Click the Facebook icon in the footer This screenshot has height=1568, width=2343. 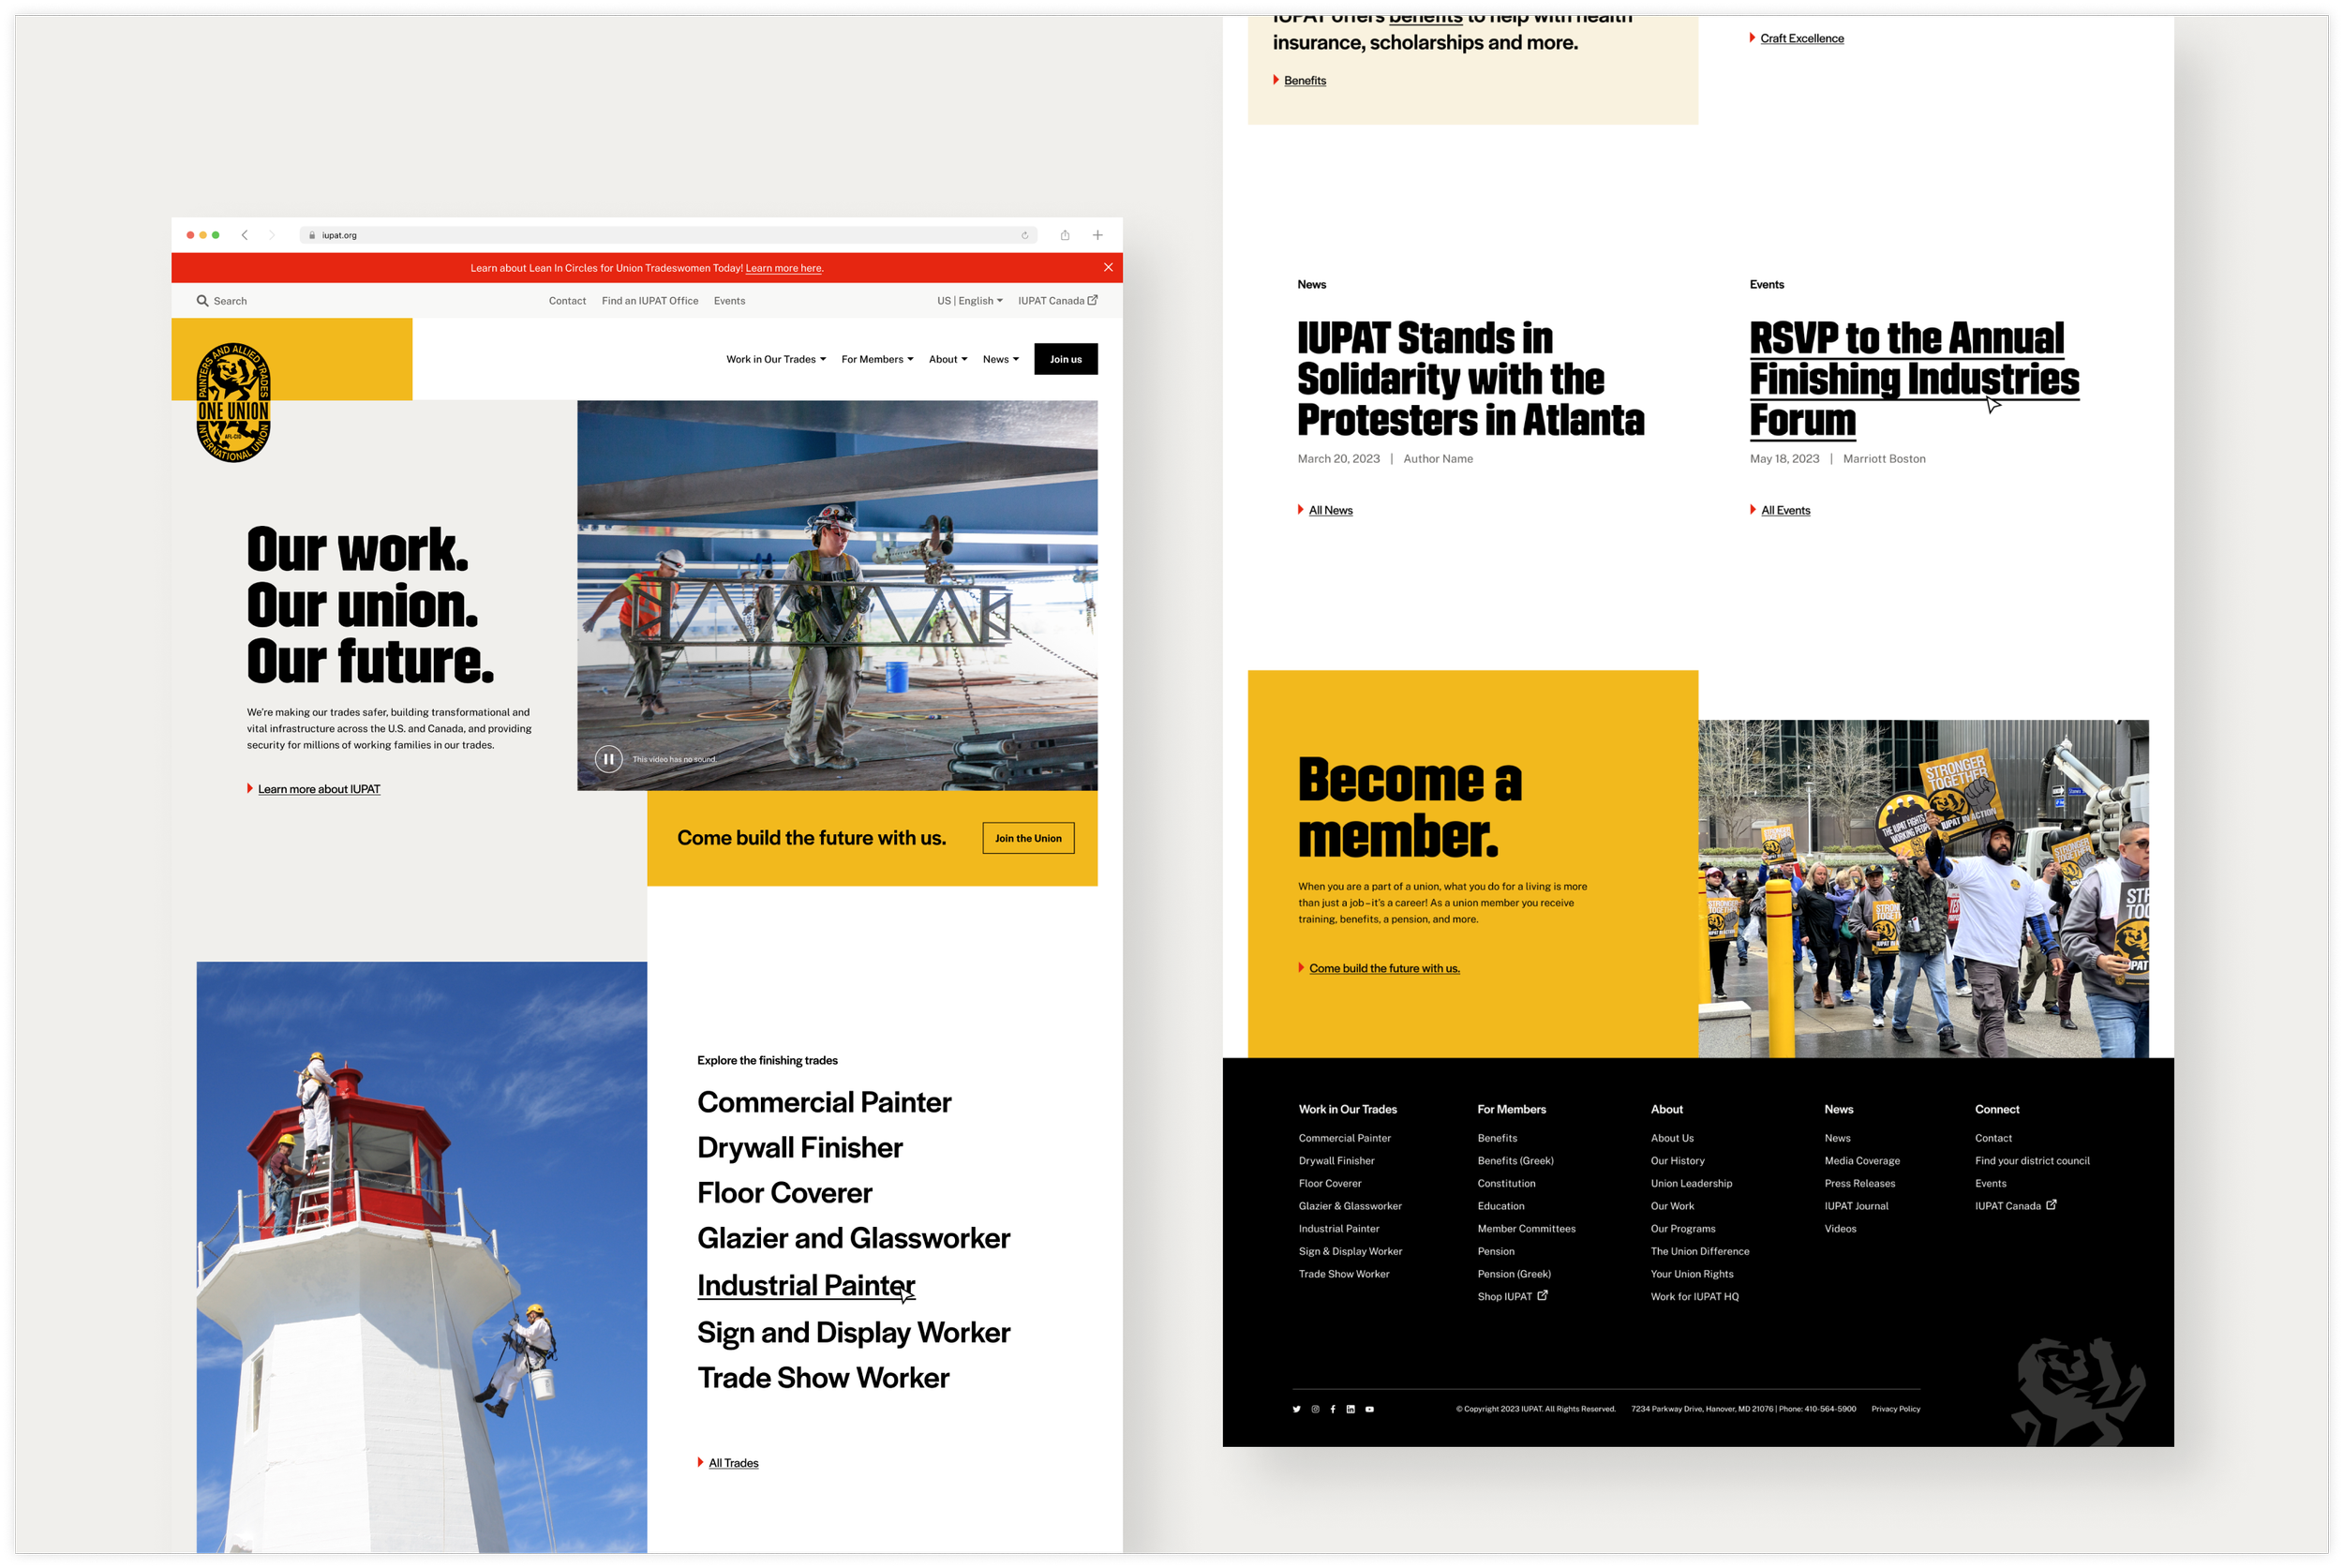tap(1333, 1409)
